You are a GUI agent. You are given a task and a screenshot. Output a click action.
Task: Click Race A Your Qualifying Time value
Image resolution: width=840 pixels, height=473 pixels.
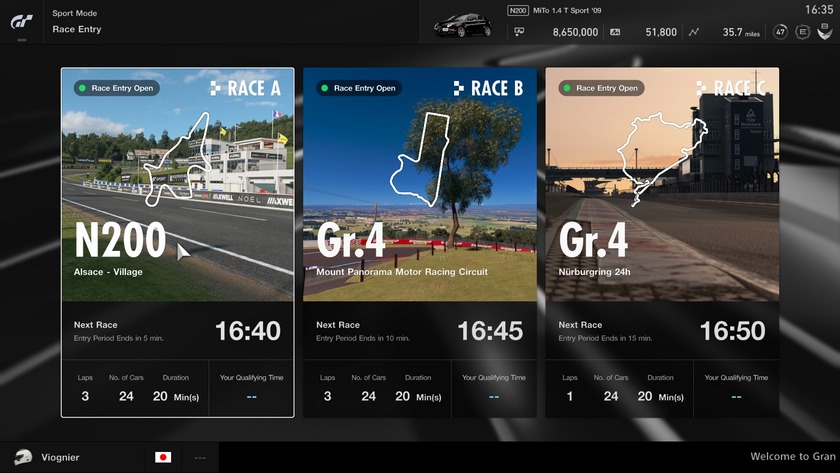251,397
